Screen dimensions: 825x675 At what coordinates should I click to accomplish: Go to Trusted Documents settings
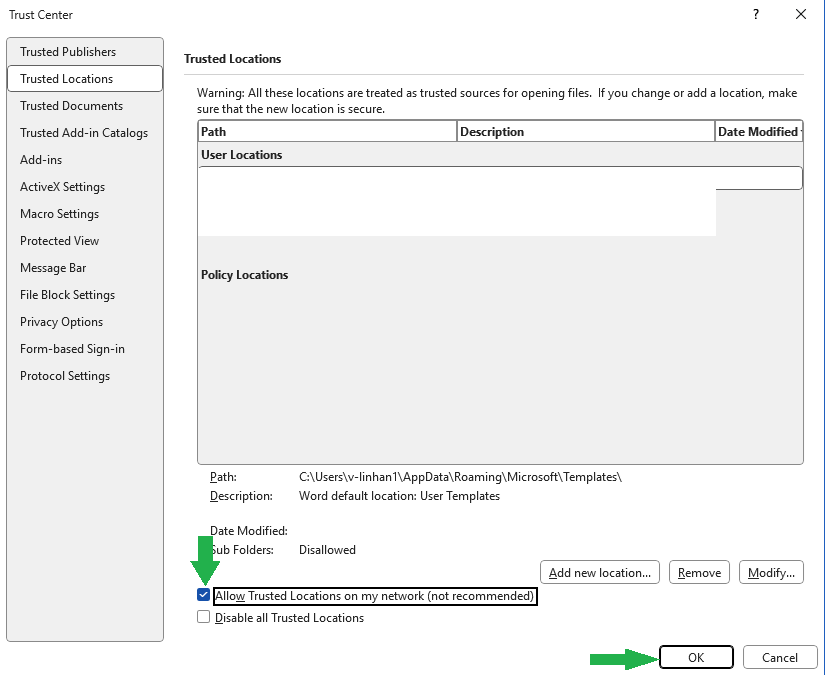(85, 106)
